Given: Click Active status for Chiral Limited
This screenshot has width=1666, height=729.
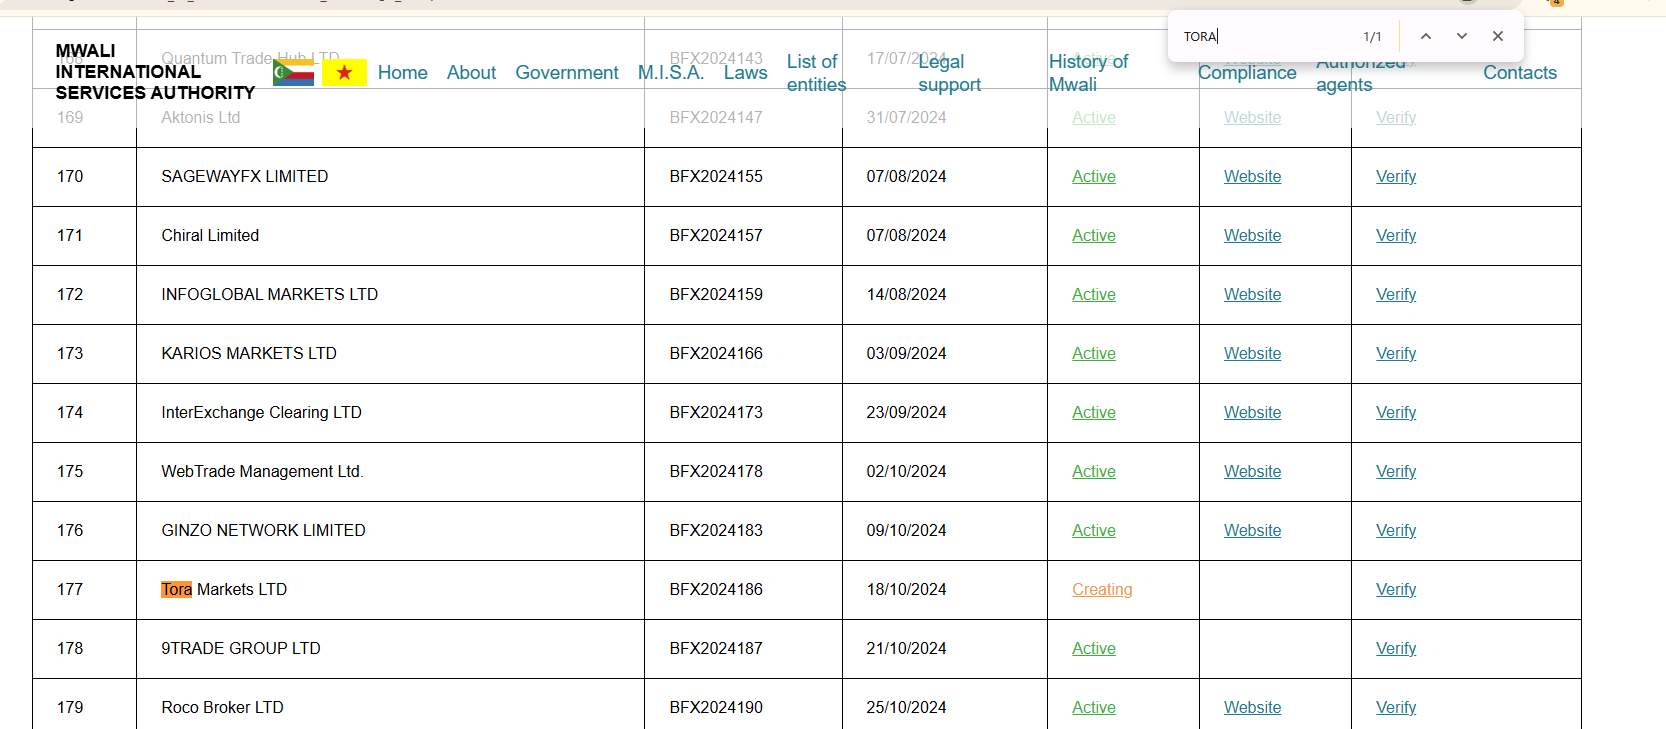Looking at the screenshot, I should click(x=1094, y=236).
